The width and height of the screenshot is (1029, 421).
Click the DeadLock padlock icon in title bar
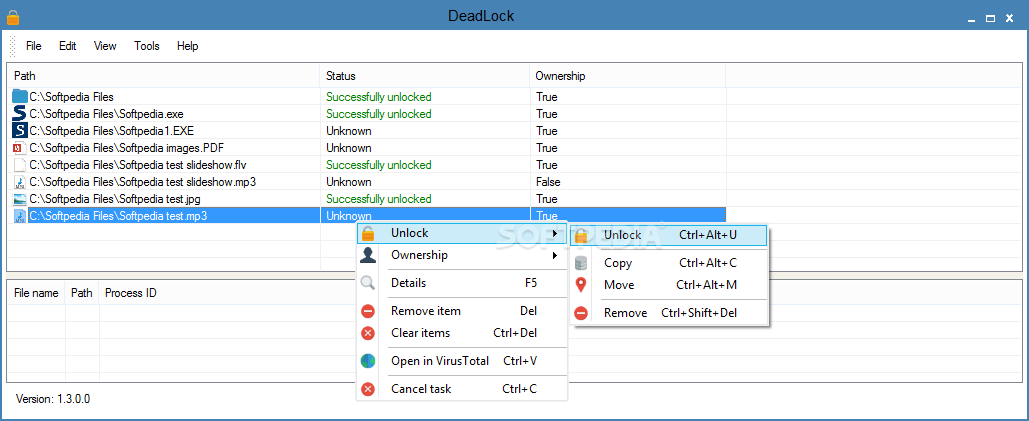(x=13, y=16)
